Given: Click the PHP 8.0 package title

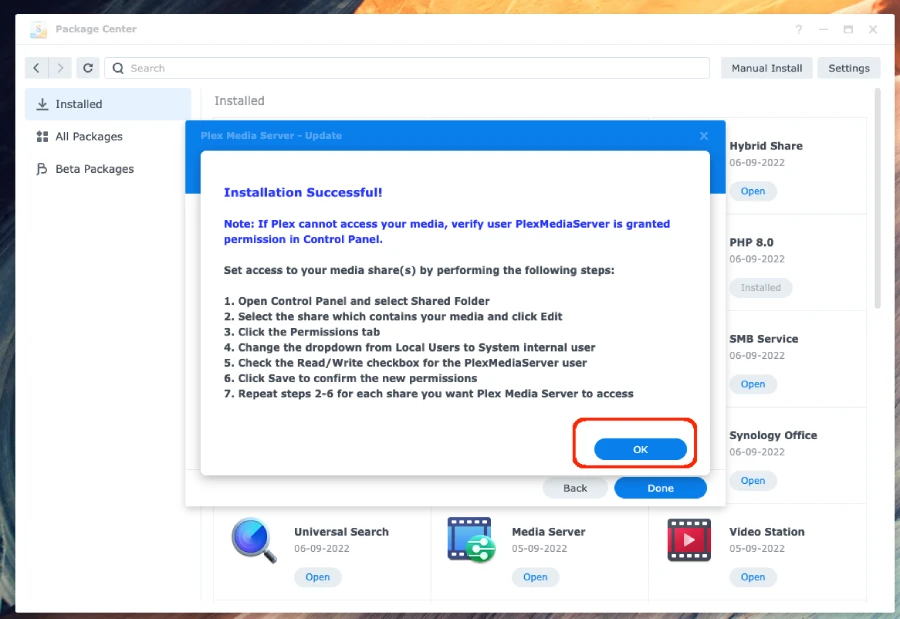Looking at the screenshot, I should click(751, 242).
